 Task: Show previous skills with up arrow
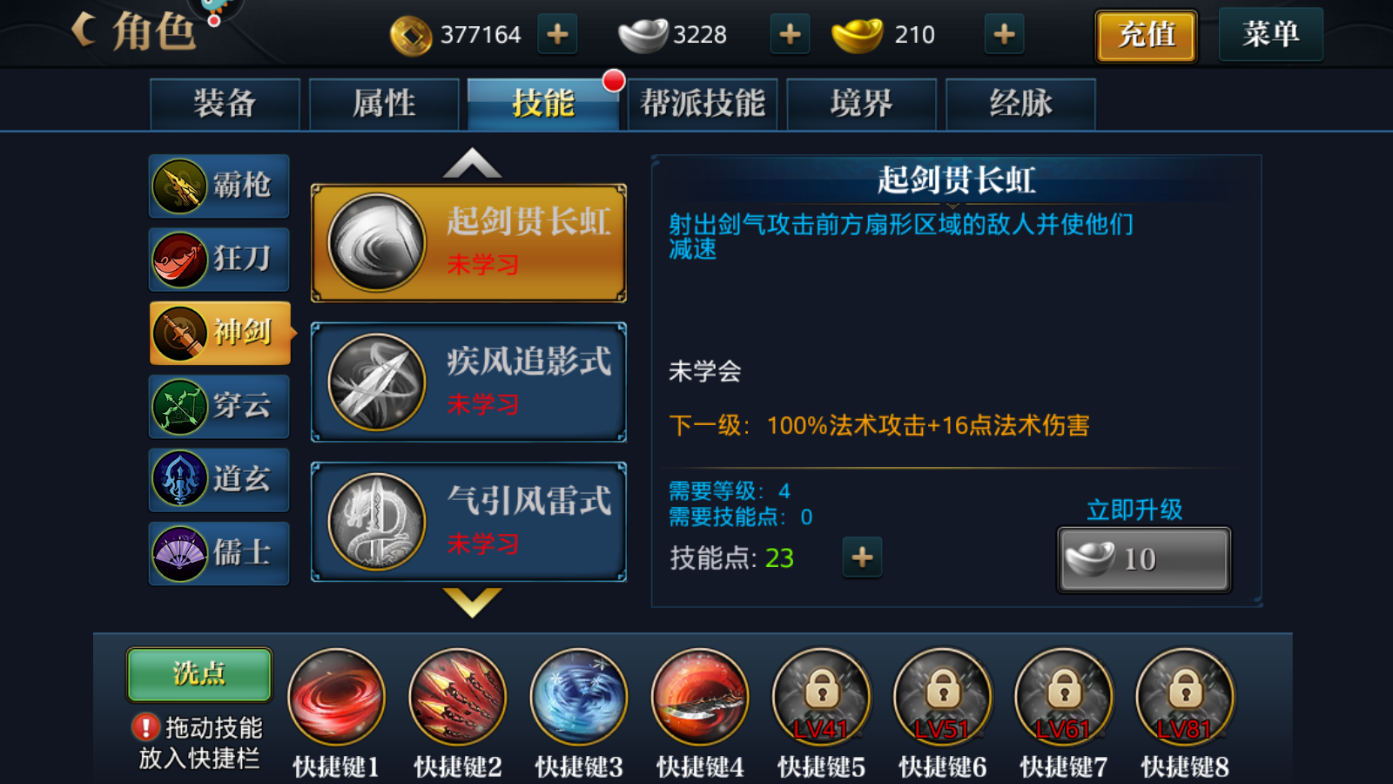coord(472,163)
